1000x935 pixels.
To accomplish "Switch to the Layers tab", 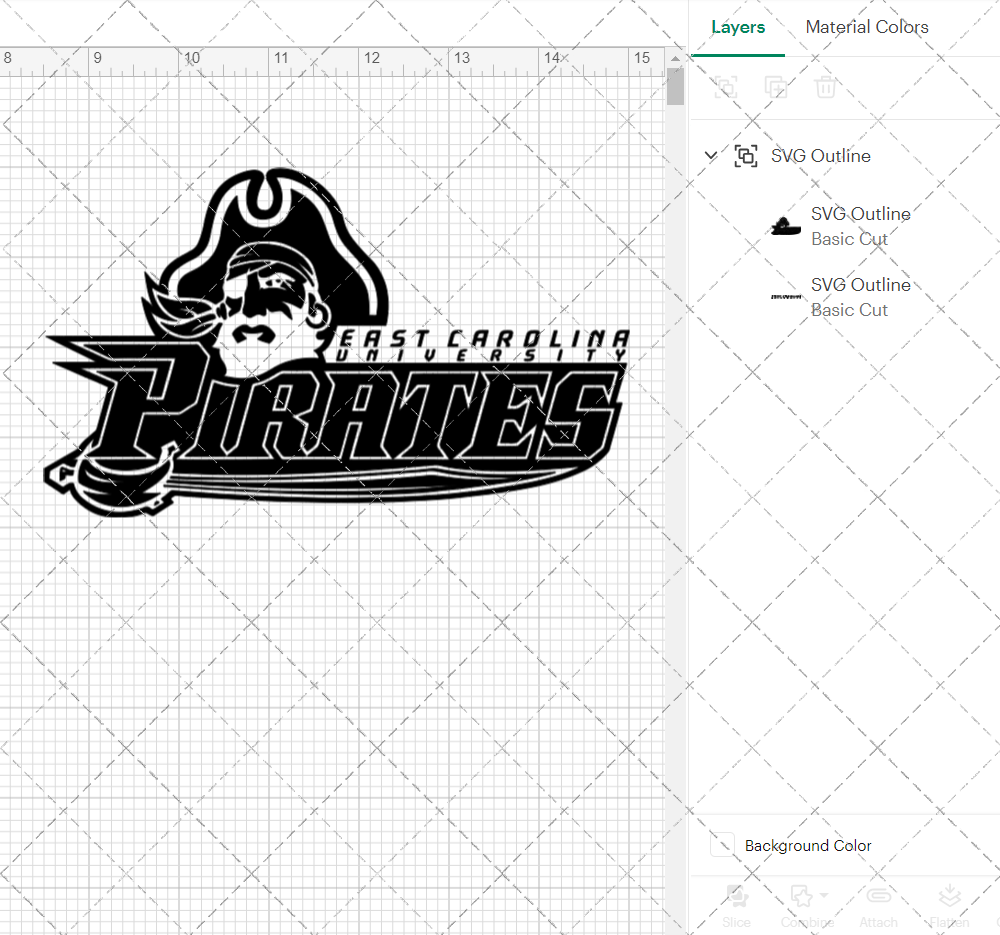I will tap(738, 27).
